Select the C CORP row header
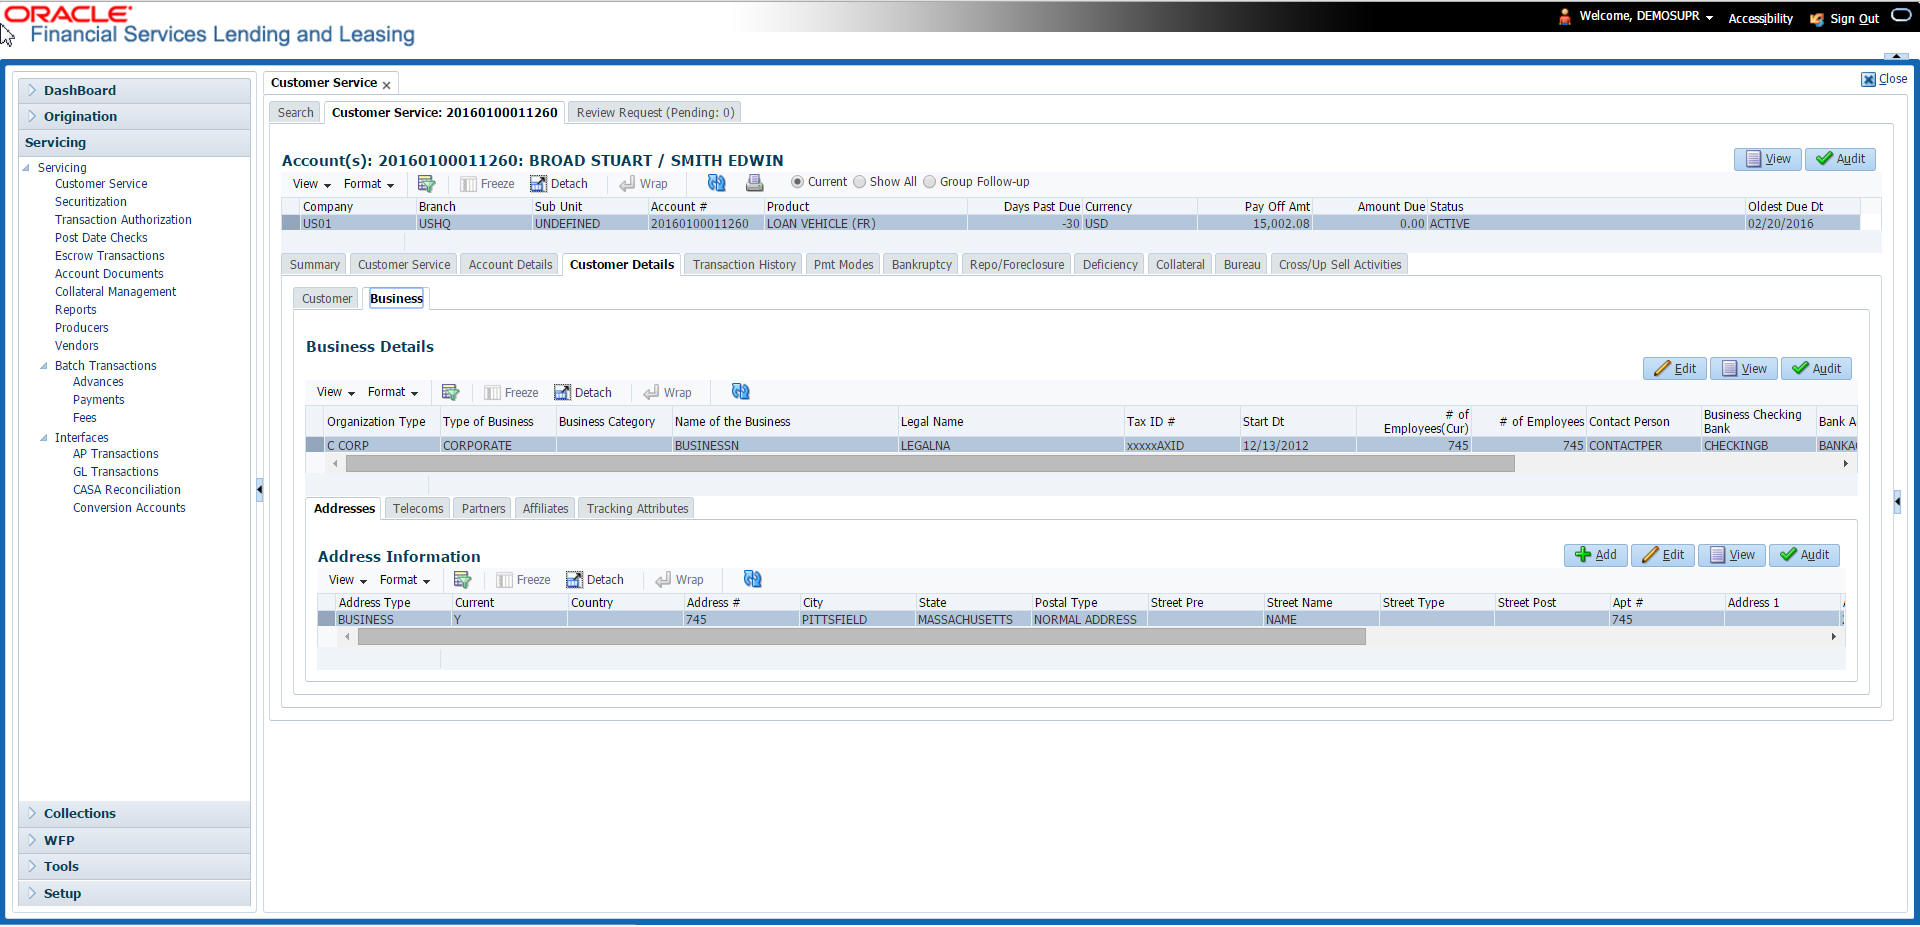 (x=314, y=446)
